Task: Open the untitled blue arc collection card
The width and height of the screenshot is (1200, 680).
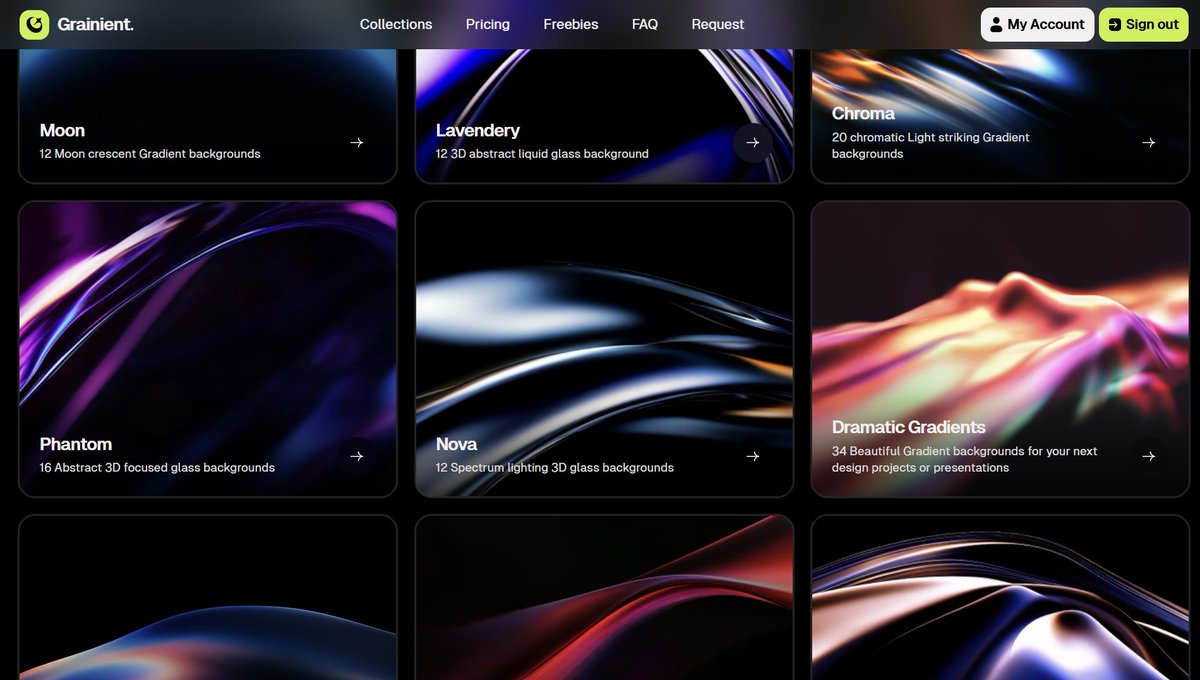Action: point(208,598)
